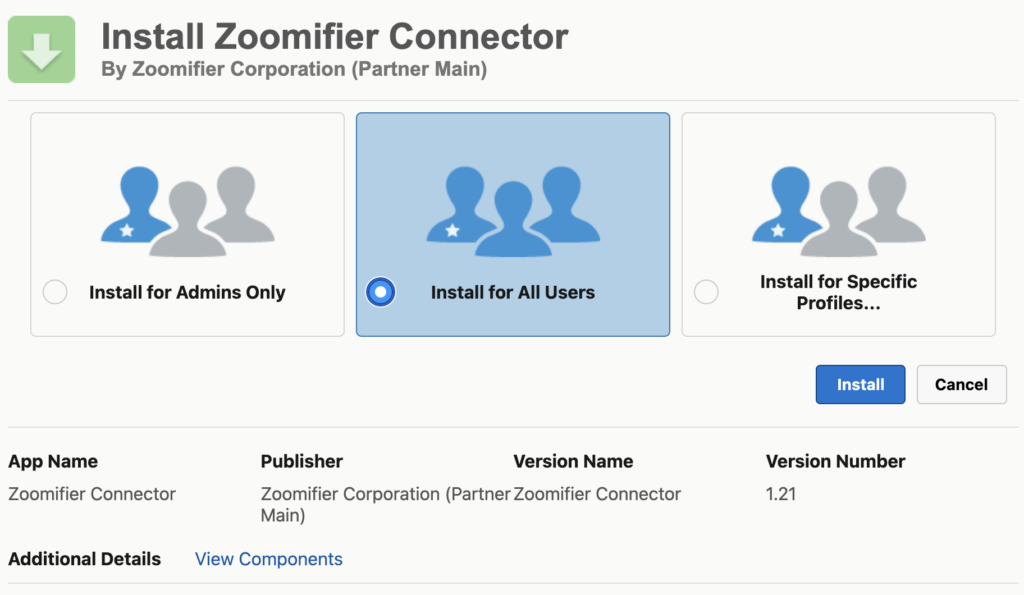The width and height of the screenshot is (1024, 595).
Task: Click the Version Number value 1.21
Action: [x=781, y=494]
